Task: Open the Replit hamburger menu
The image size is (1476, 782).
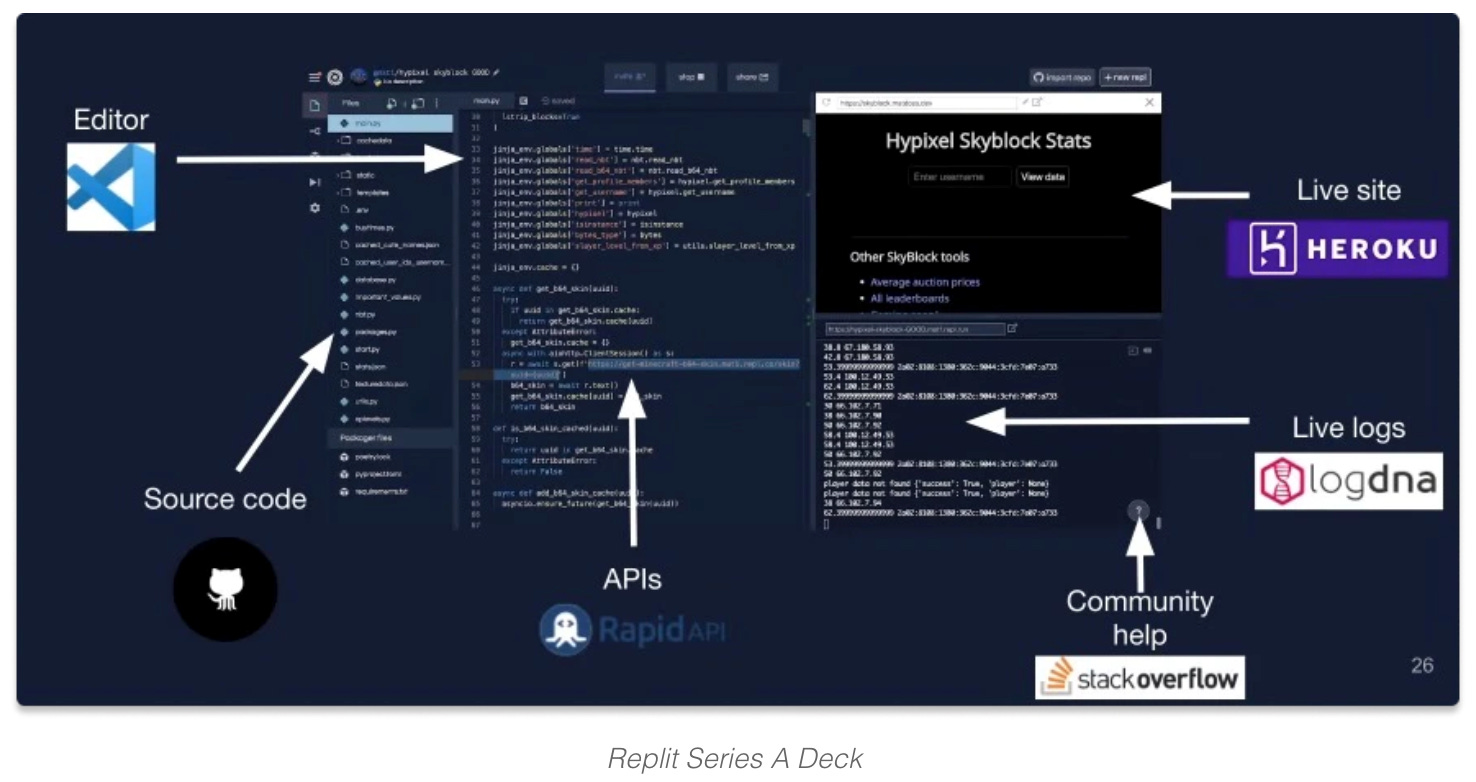Action: pos(314,77)
